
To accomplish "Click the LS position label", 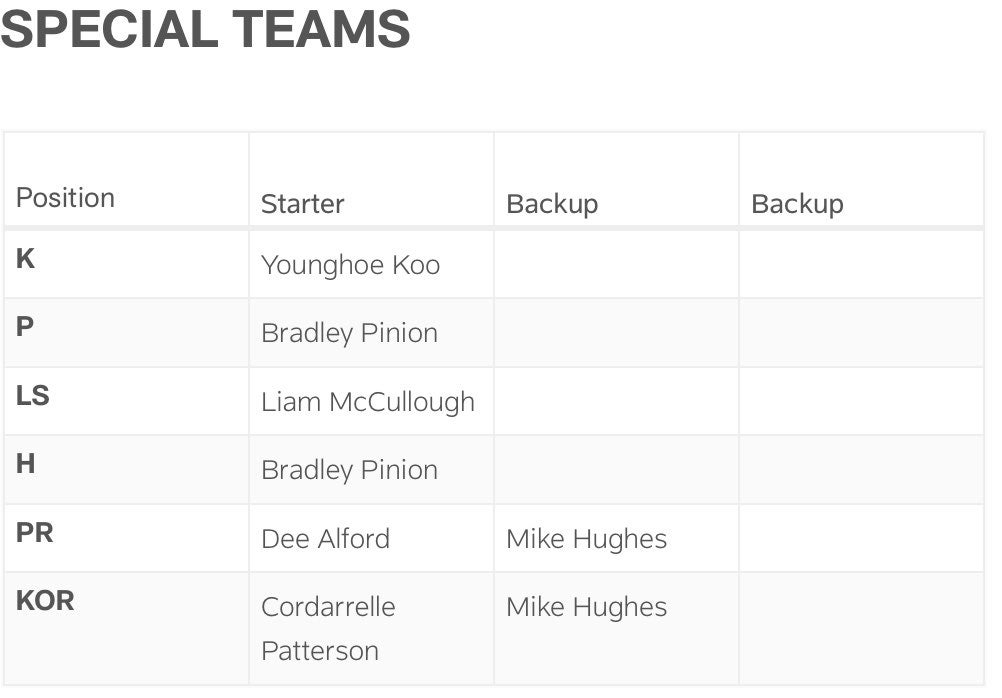I will [33, 396].
